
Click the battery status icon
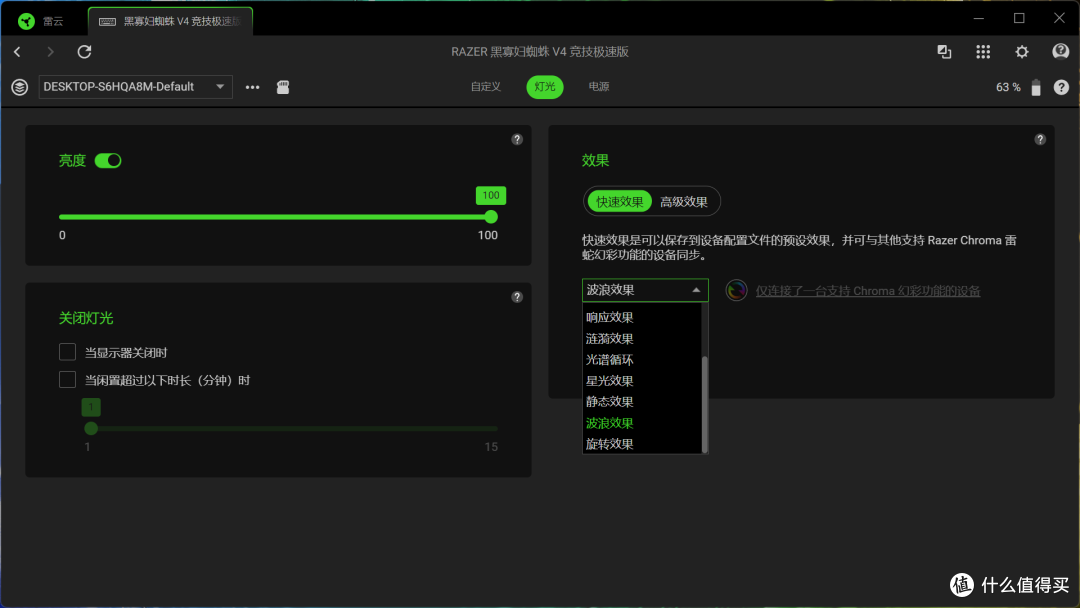coord(1036,87)
